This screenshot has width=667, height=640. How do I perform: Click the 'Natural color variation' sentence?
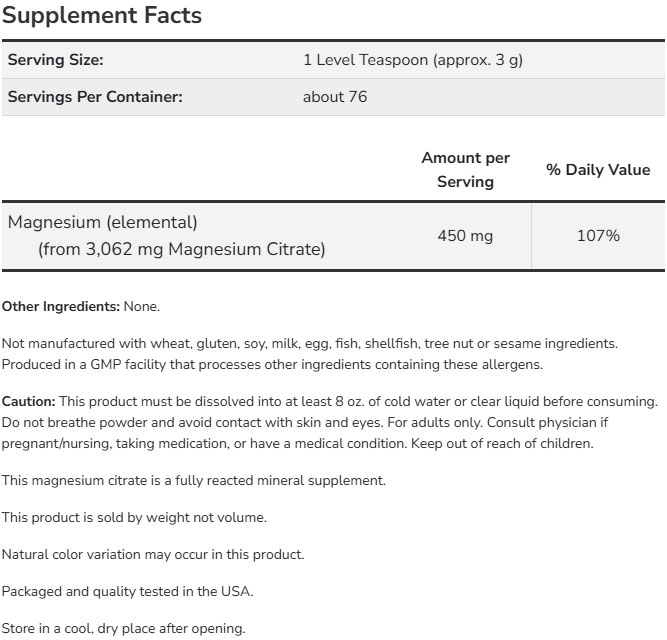153,554
